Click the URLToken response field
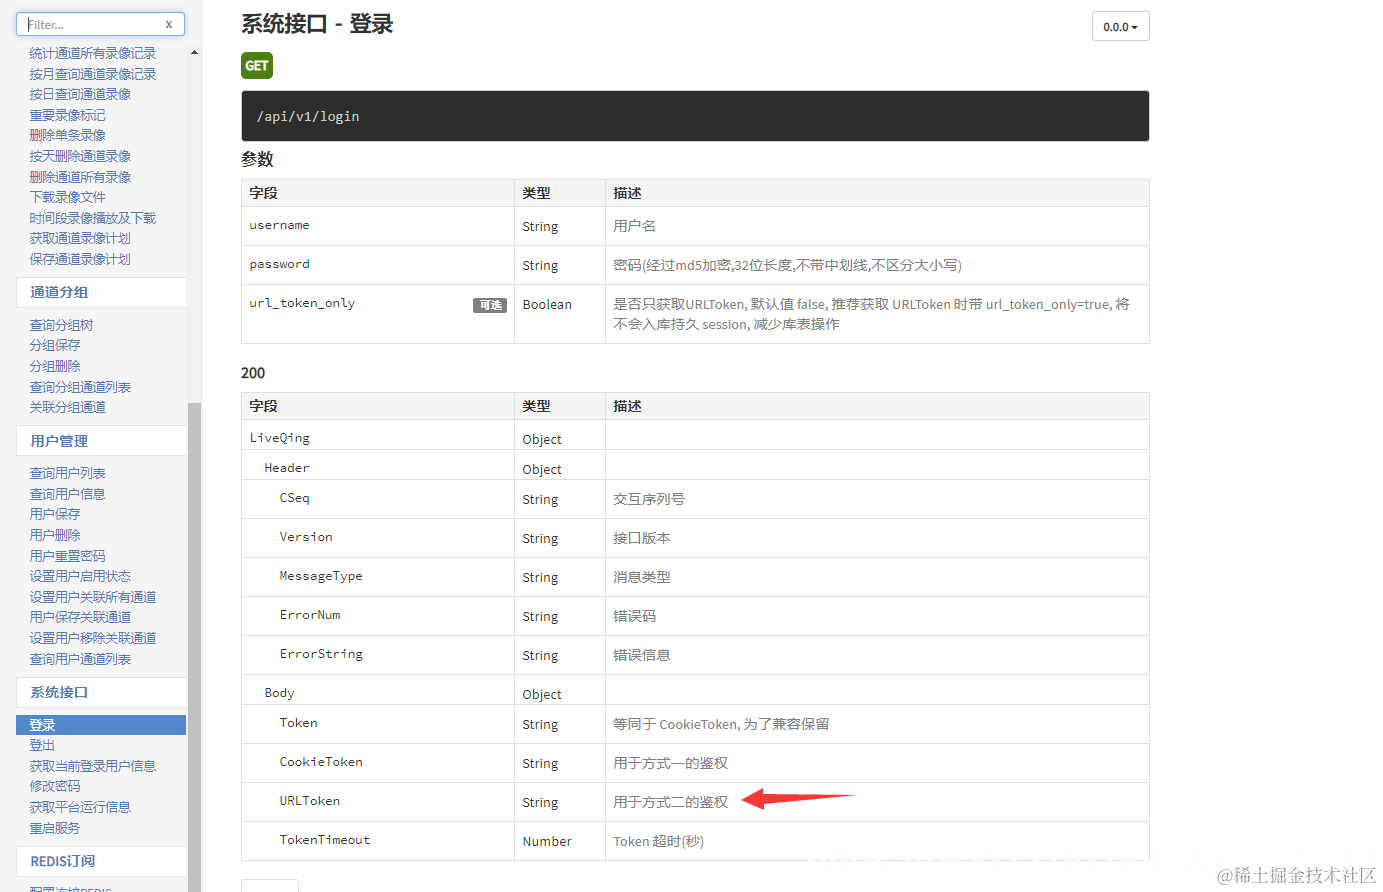The width and height of the screenshot is (1383, 892). [x=310, y=801]
